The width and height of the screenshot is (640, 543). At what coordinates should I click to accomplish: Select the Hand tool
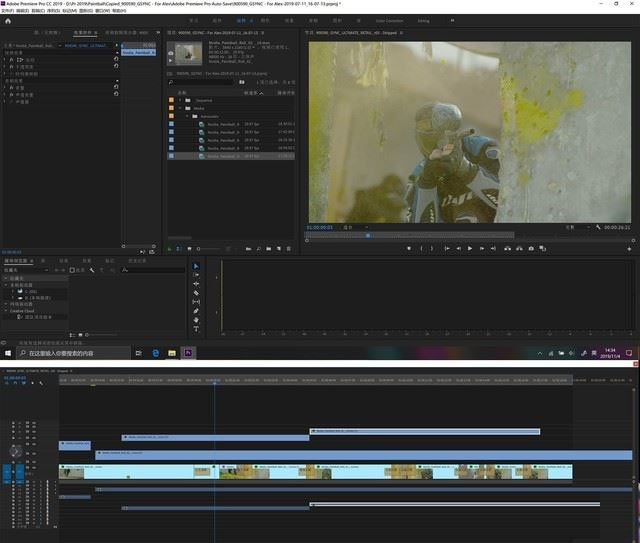[196, 320]
